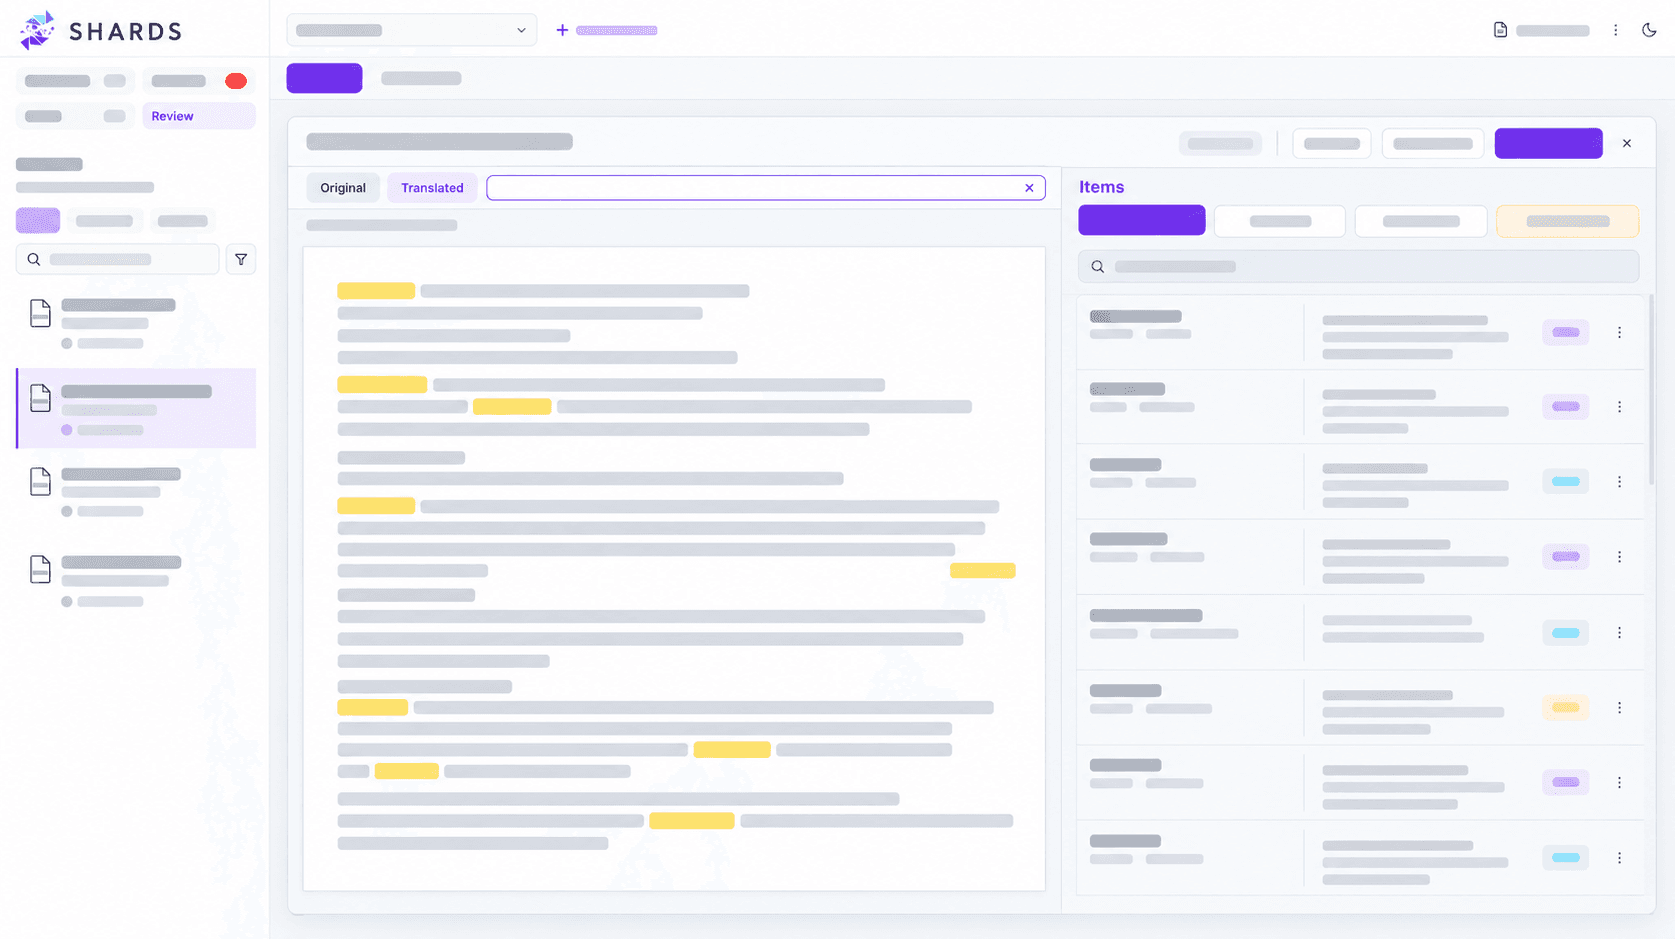The height and width of the screenshot is (939, 1675).
Task: Click the sidebar search magnifier icon
Action: pos(34,259)
